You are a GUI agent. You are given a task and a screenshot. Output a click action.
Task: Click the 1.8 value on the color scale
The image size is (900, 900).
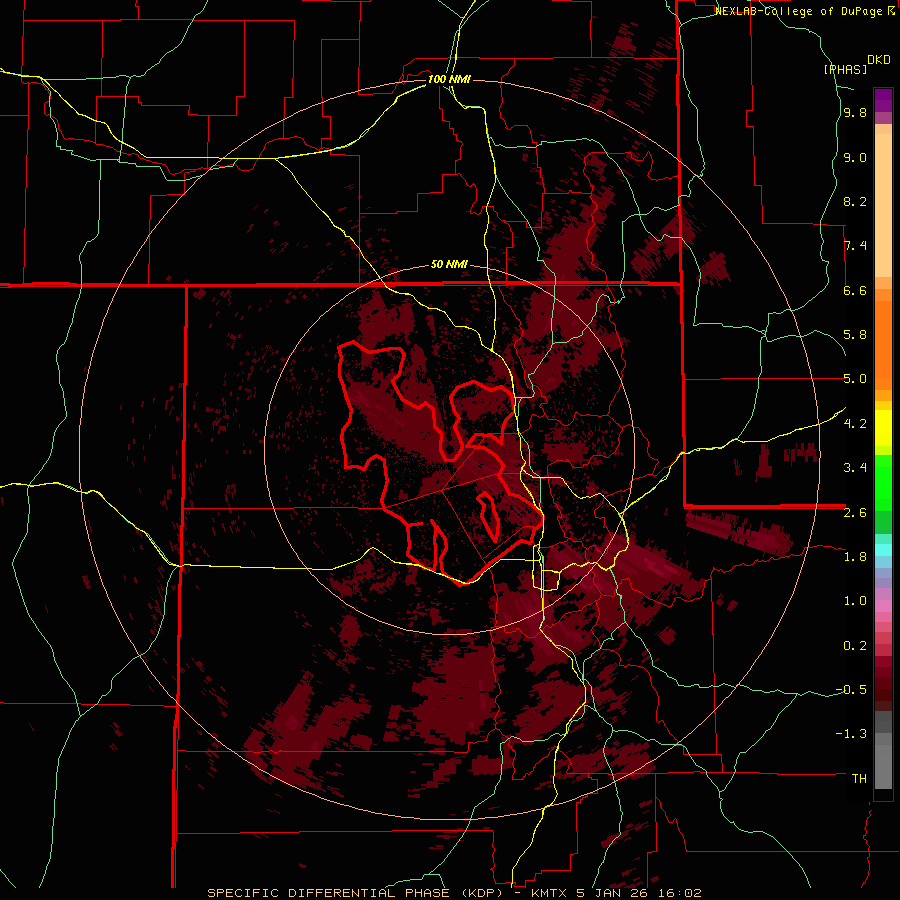(855, 557)
